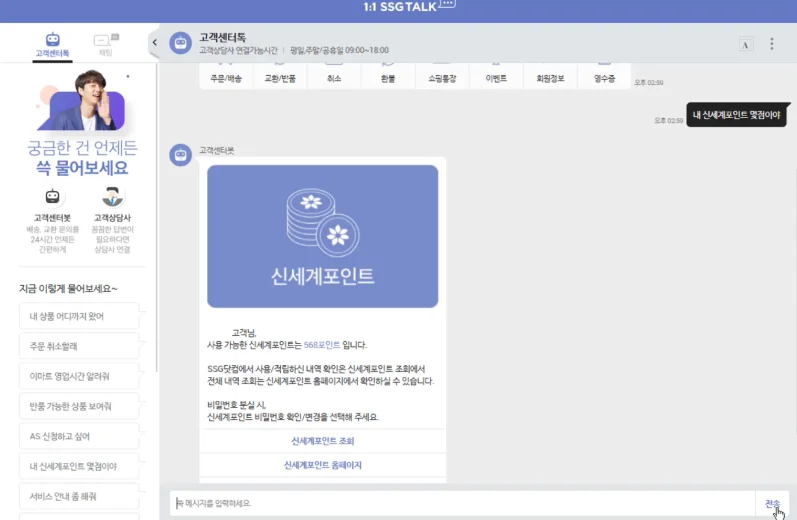The width and height of the screenshot is (797, 520).
Task: Click the 반품 가능한 상품 보여줘 suggestion
Action: click(x=79, y=406)
